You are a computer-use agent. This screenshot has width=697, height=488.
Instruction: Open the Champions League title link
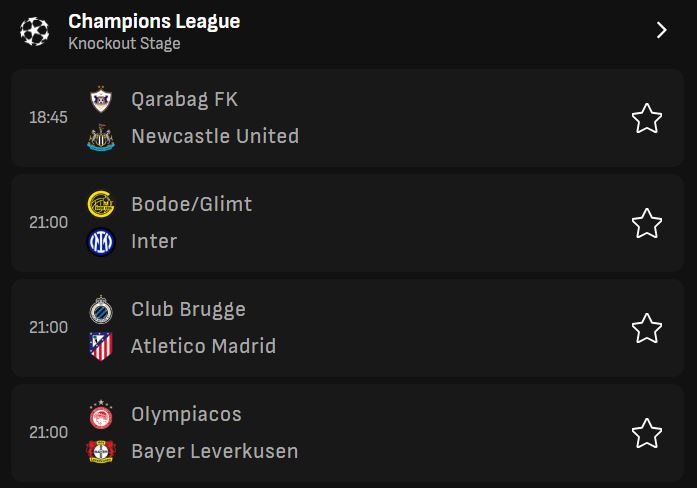[x=154, y=21]
